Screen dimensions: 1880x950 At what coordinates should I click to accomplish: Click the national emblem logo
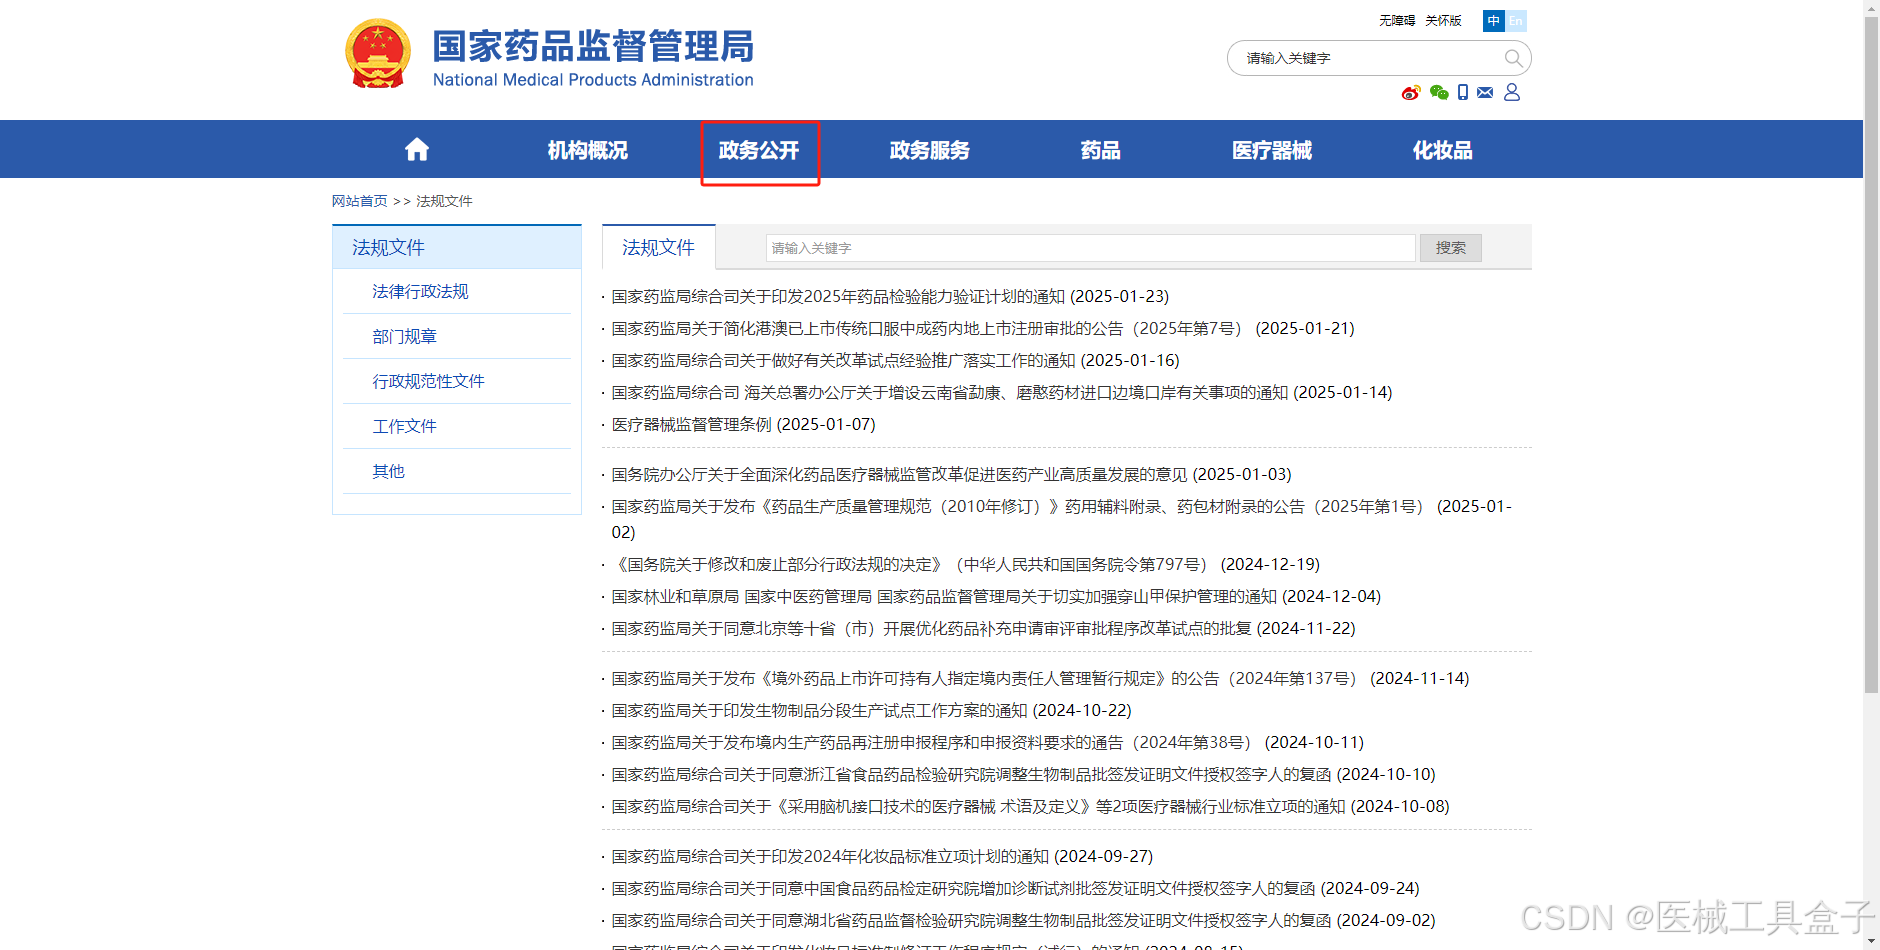coord(377,54)
